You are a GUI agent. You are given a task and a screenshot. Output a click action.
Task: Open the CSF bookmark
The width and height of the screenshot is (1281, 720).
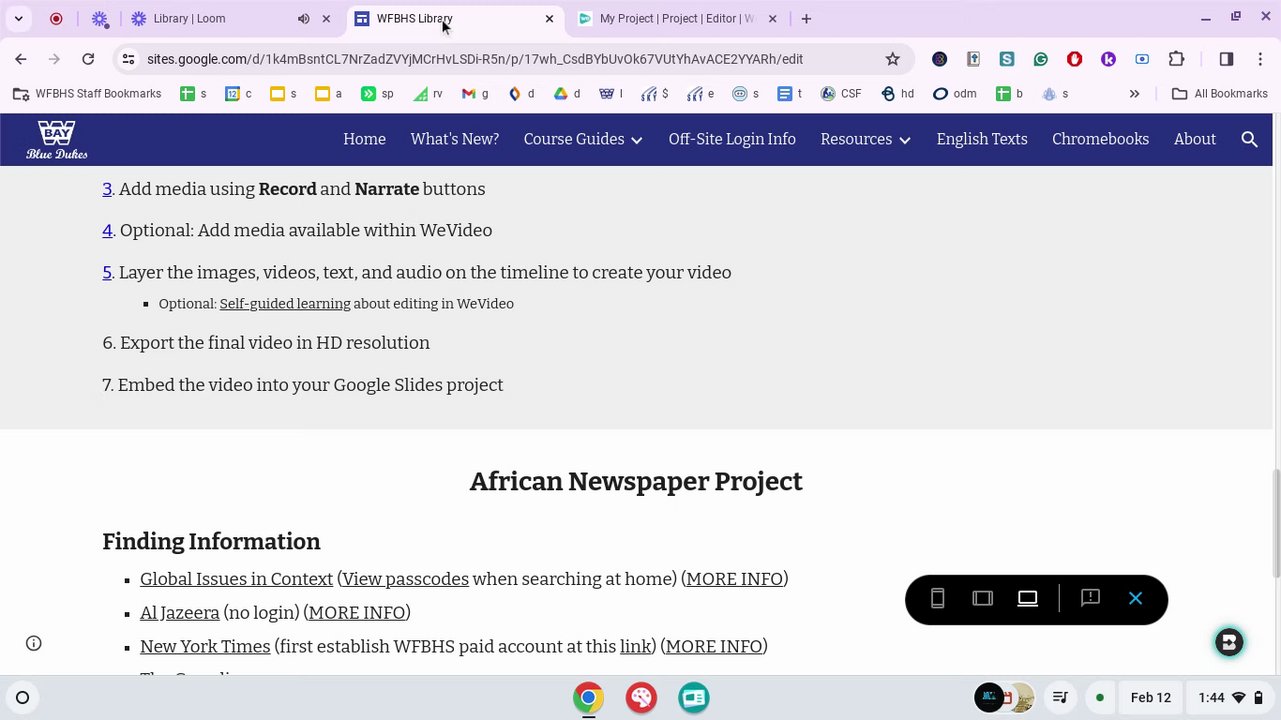tap(841, 94)
